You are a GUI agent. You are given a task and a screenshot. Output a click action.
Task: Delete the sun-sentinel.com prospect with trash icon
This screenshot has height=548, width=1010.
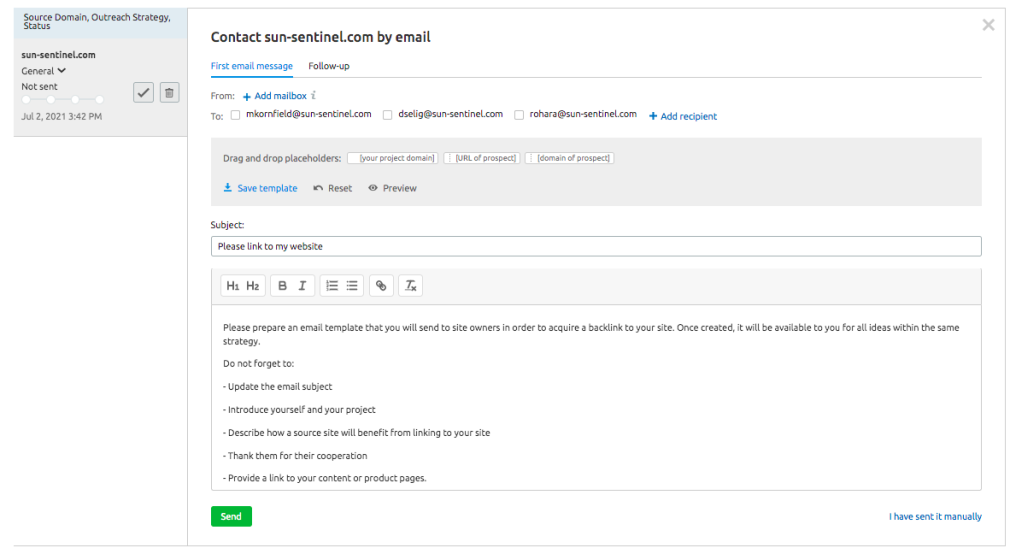pyautogui.click(x=169, y=92)
